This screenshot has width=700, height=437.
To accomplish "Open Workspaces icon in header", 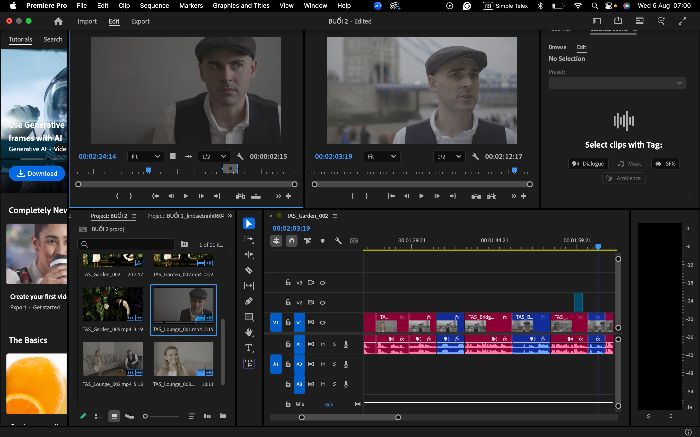I will click(x=597, y=21).
